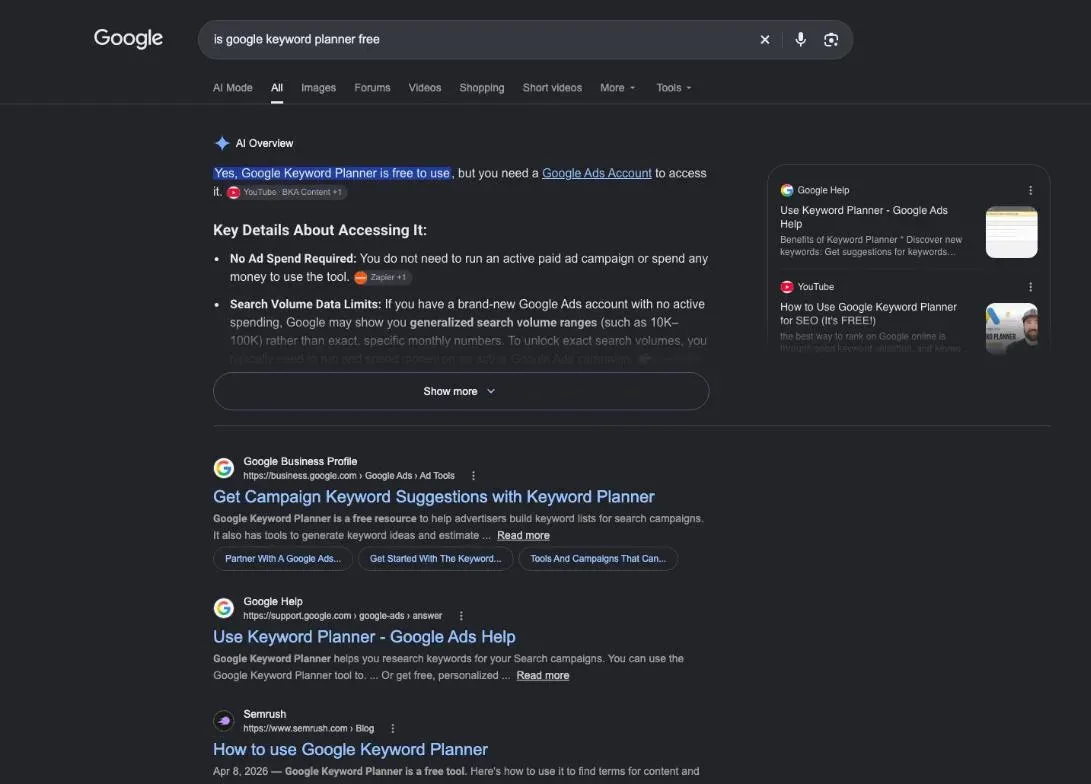
Task: Click the Semrush result favicon
Action: (223, 721)
